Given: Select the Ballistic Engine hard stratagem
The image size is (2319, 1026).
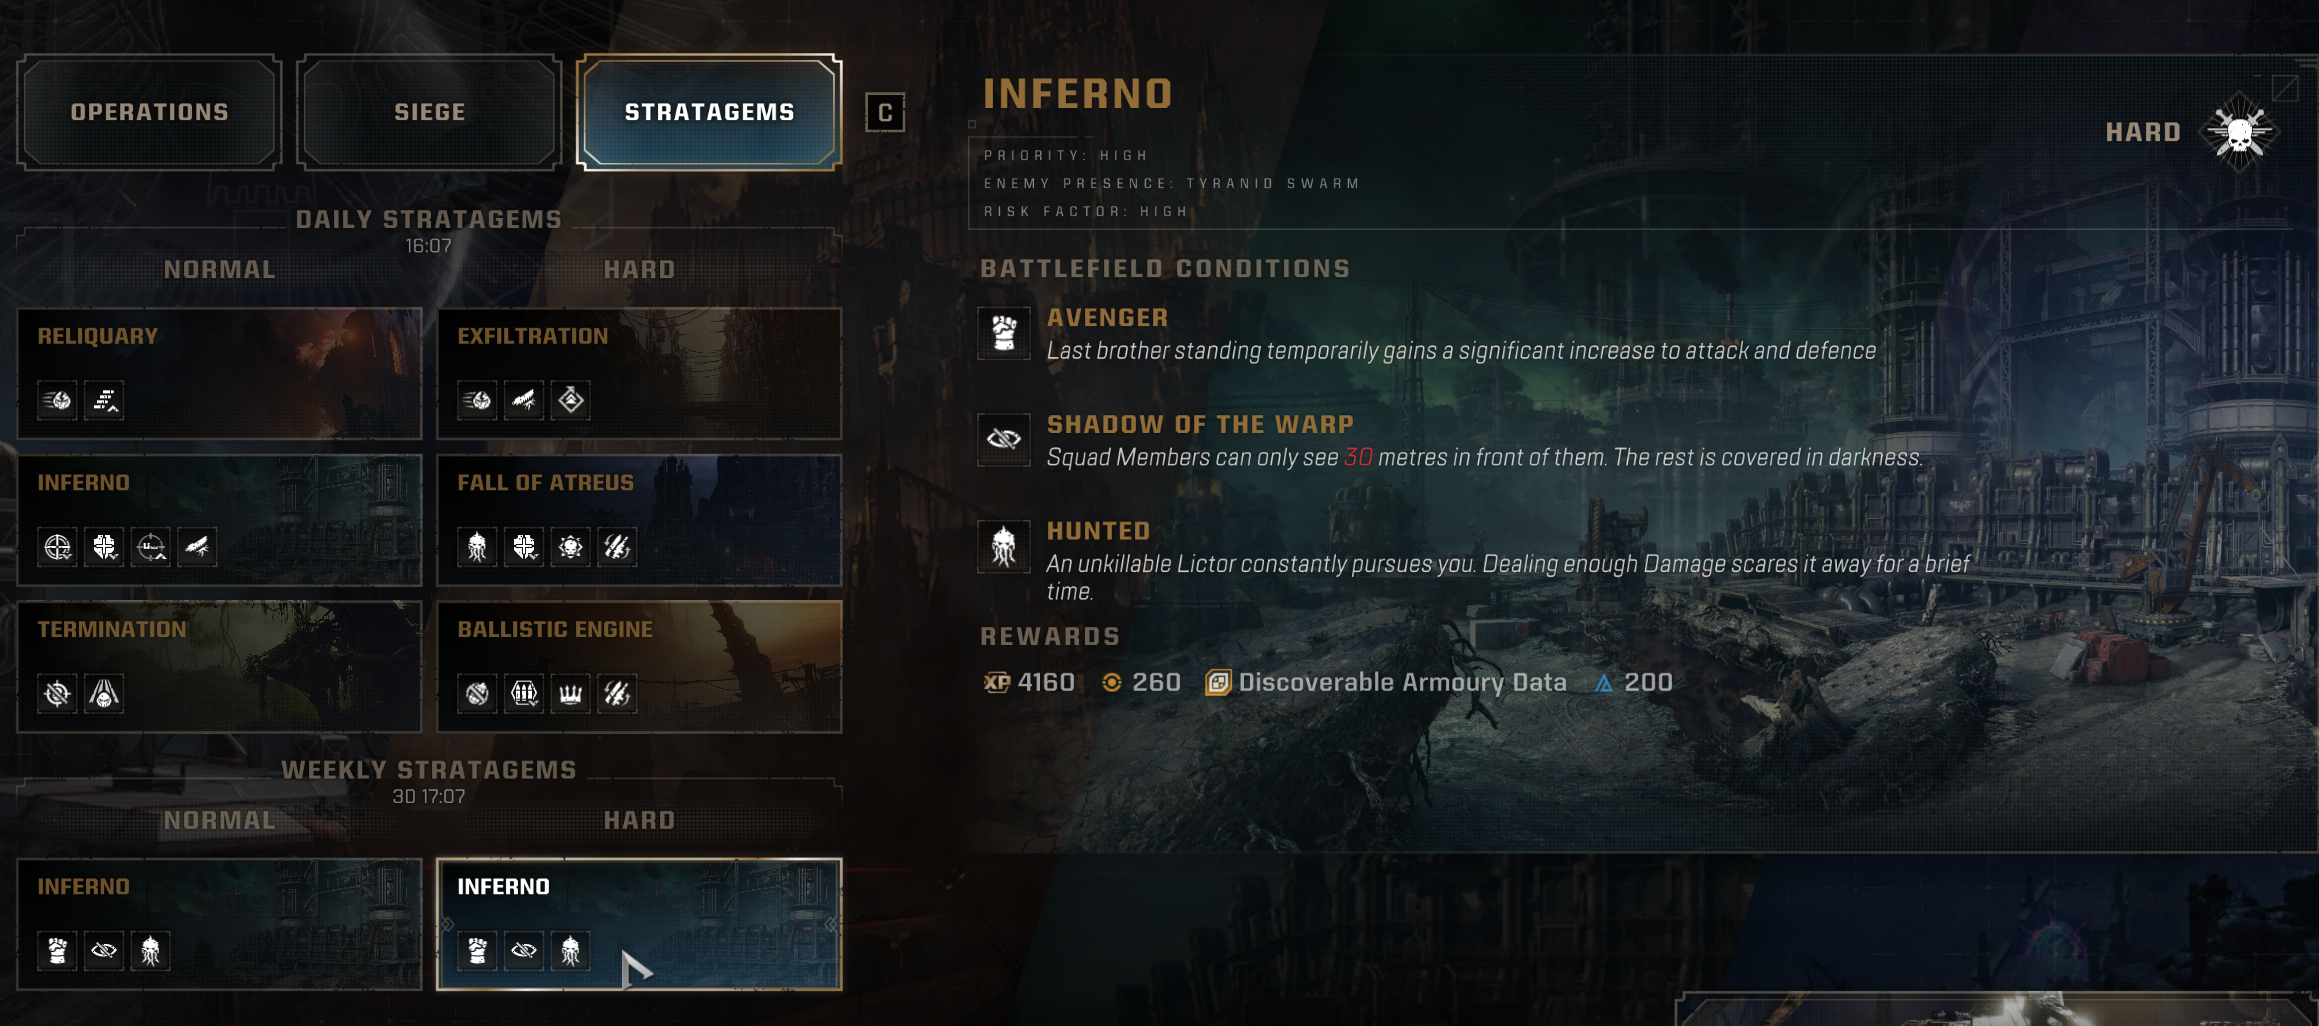Looking at the screenshot, I should (x=639, y=667).
